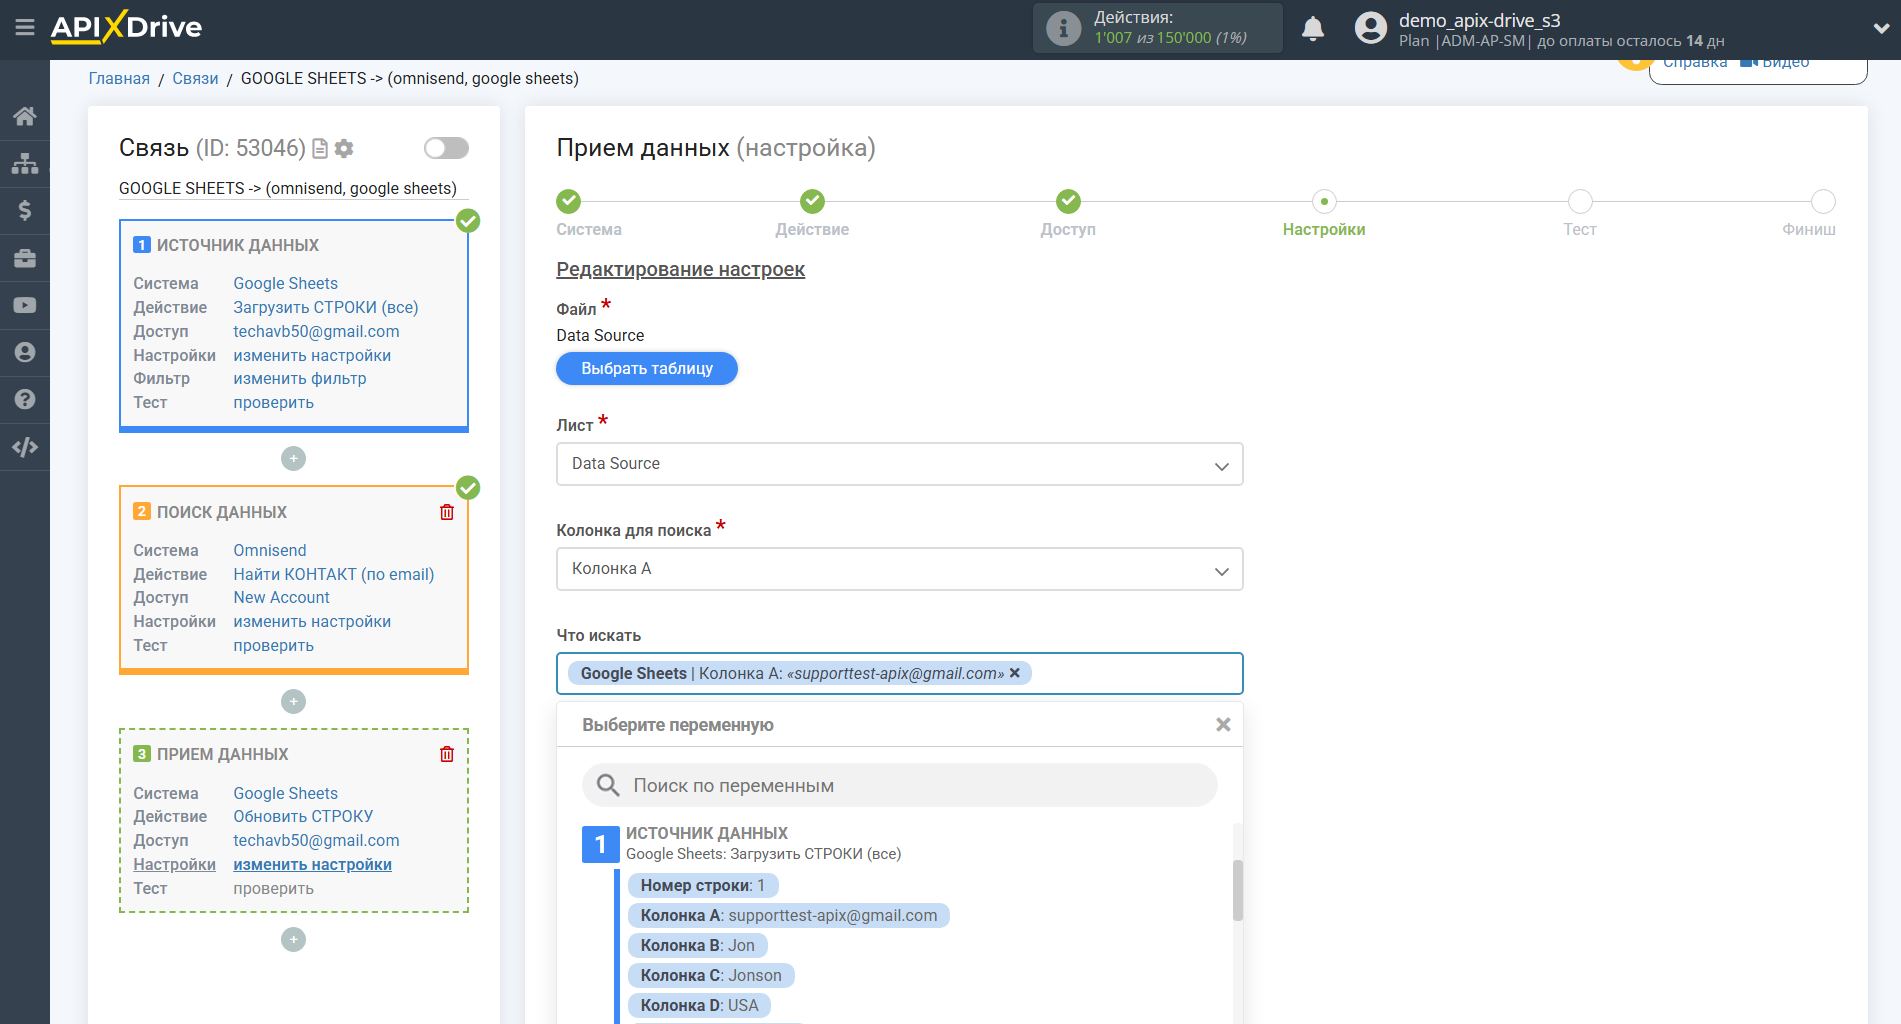Open the YouTube video sidebar icon

[x=25, y=305]
